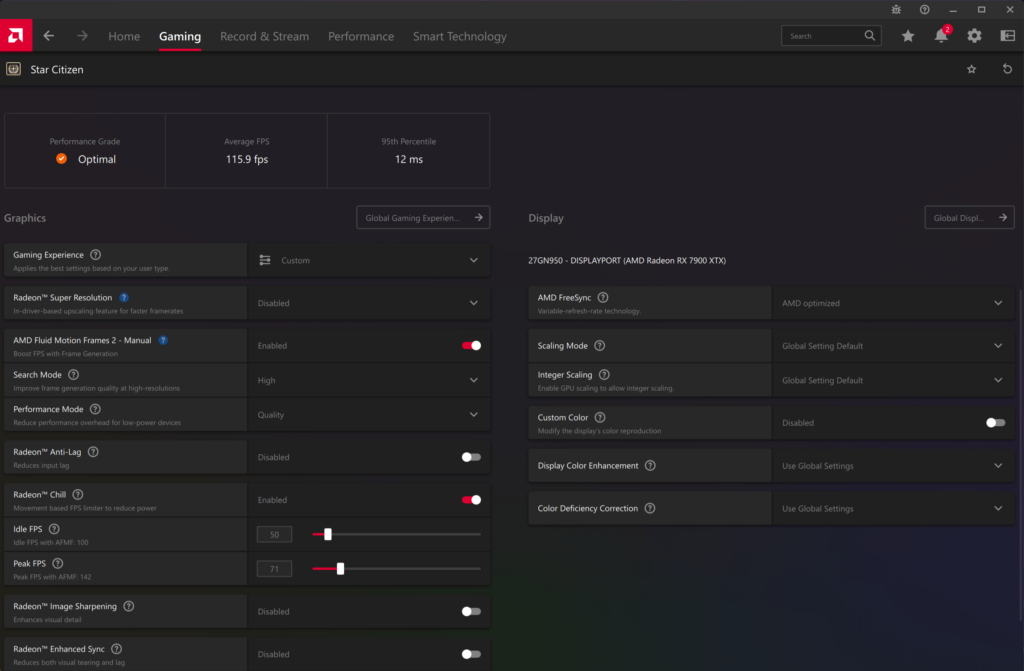Enable Radeon Anti-Lag toggle

pos(472,457)
